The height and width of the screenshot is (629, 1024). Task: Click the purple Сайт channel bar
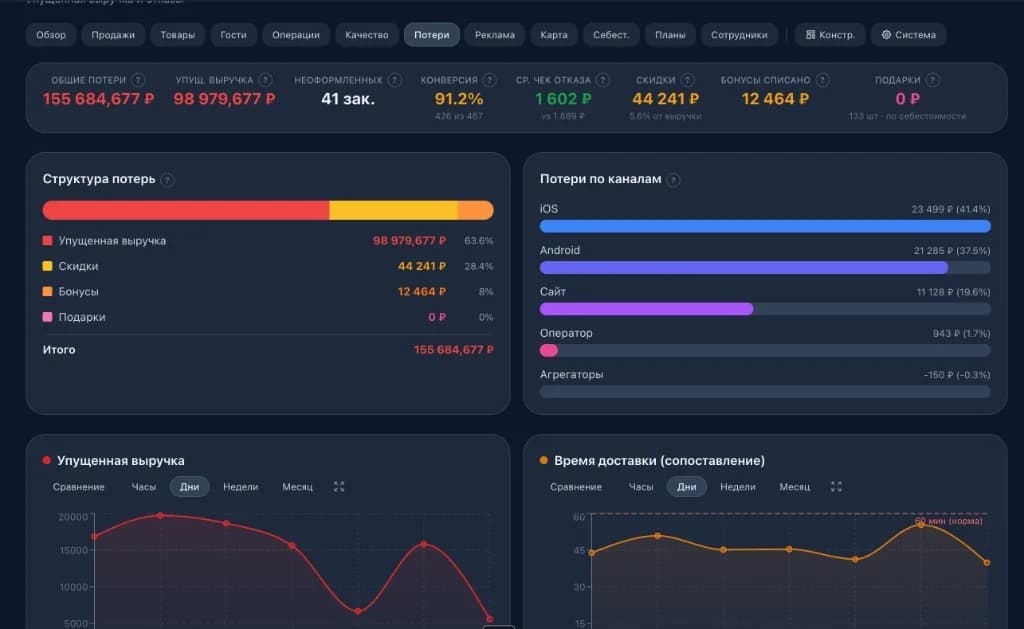pyautogui.click(x=647, y=308)
